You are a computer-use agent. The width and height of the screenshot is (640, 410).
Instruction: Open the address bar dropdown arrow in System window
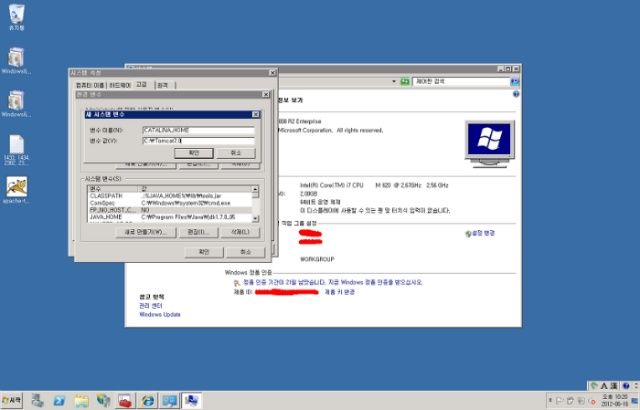[394, 82]
